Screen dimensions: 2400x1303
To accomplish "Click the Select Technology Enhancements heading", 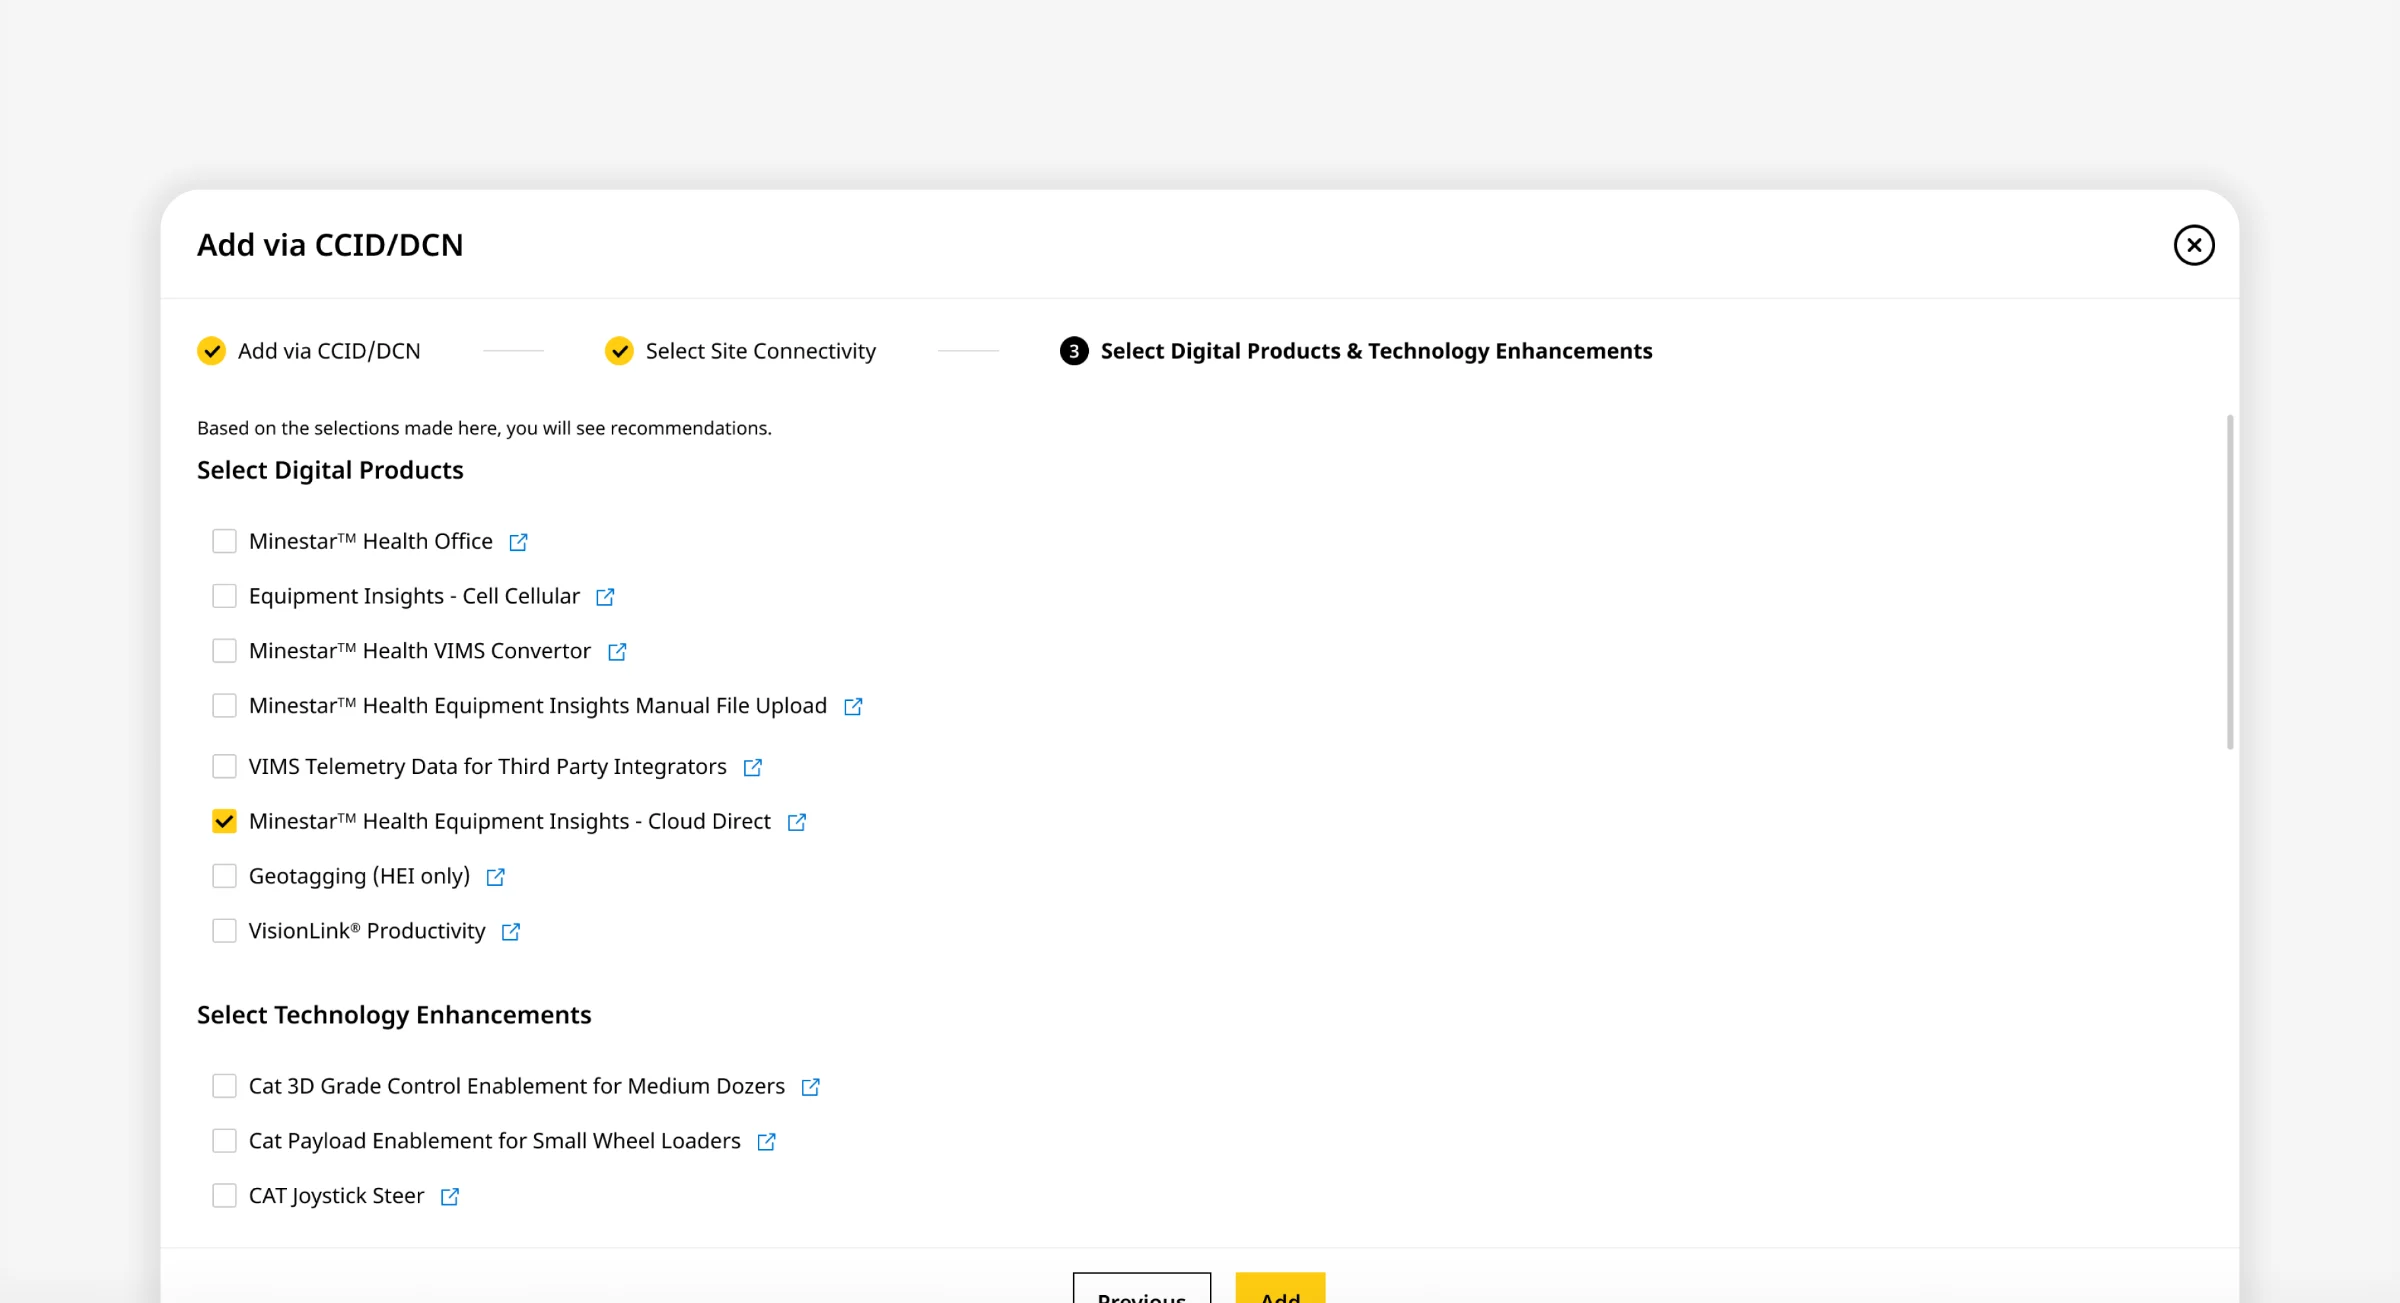I will tap(394, 1015).
